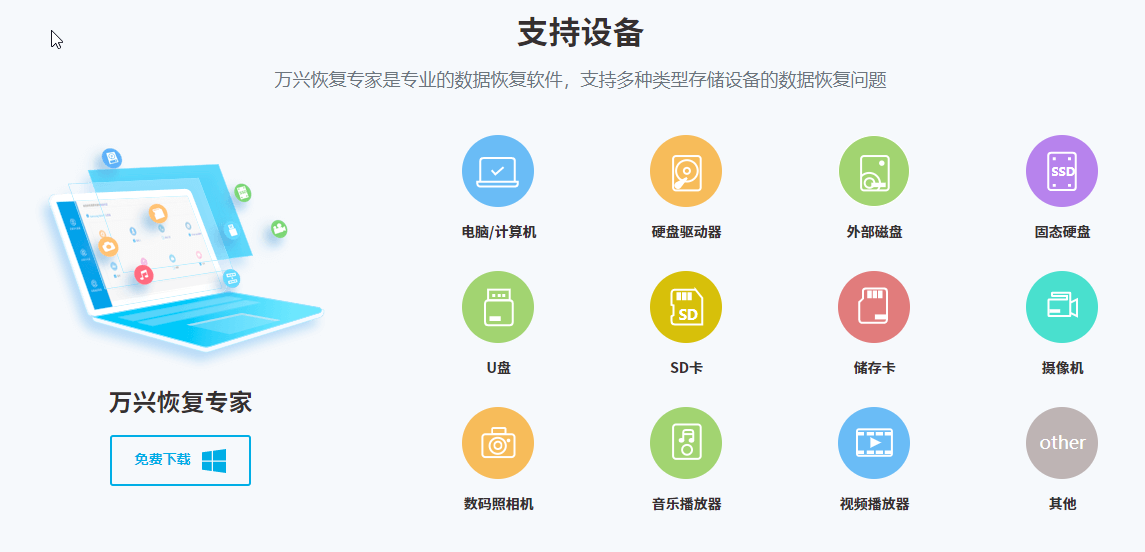Viewport: 1145px width, 552px height.
Task: Click the computer laptop icon
Action: tap(498, 171)
